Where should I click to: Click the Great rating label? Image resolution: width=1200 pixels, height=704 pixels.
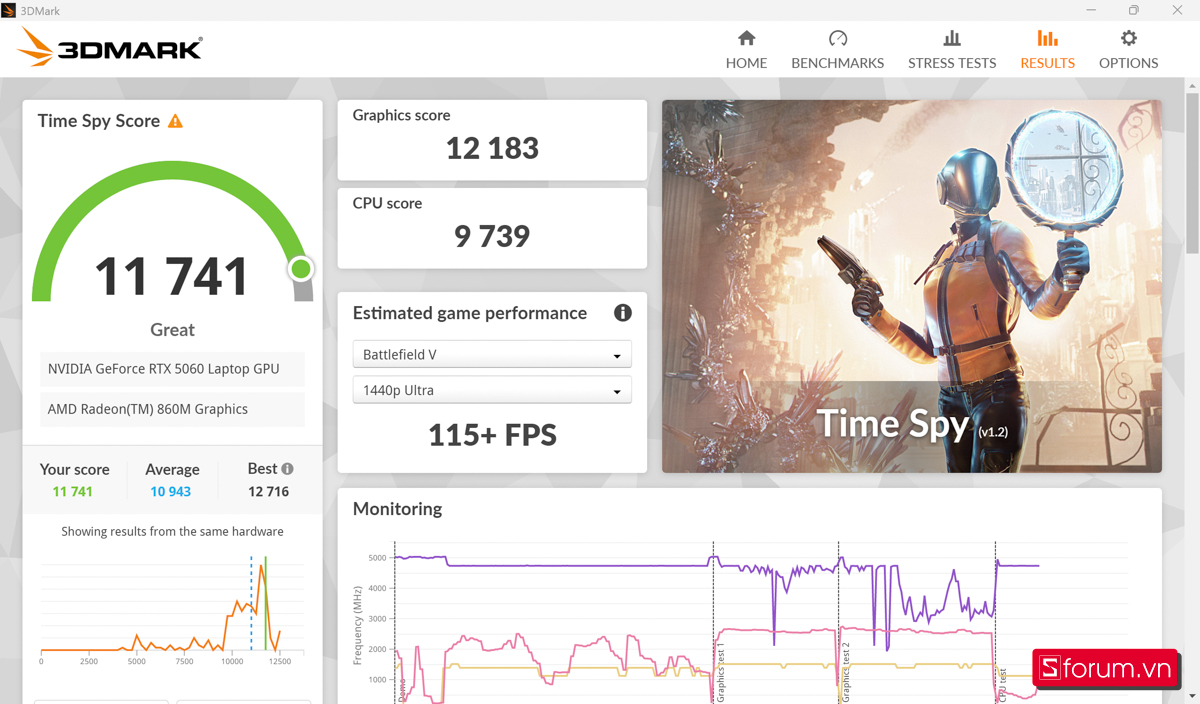click(172, 330)
